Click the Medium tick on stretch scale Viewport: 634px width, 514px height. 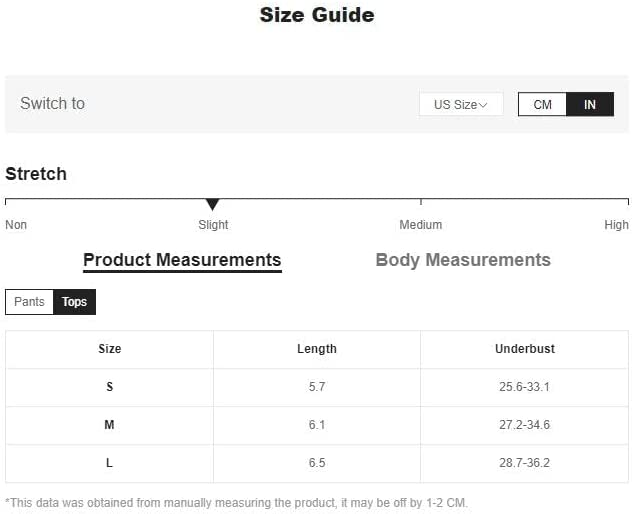(x=421, y=201)
